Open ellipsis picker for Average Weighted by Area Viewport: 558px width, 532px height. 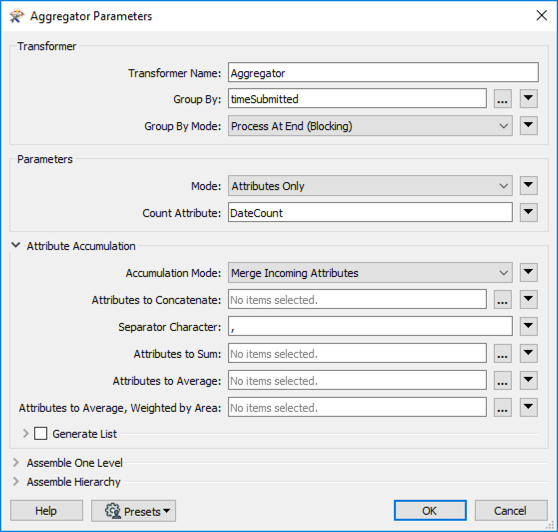(x=502, y=407)
